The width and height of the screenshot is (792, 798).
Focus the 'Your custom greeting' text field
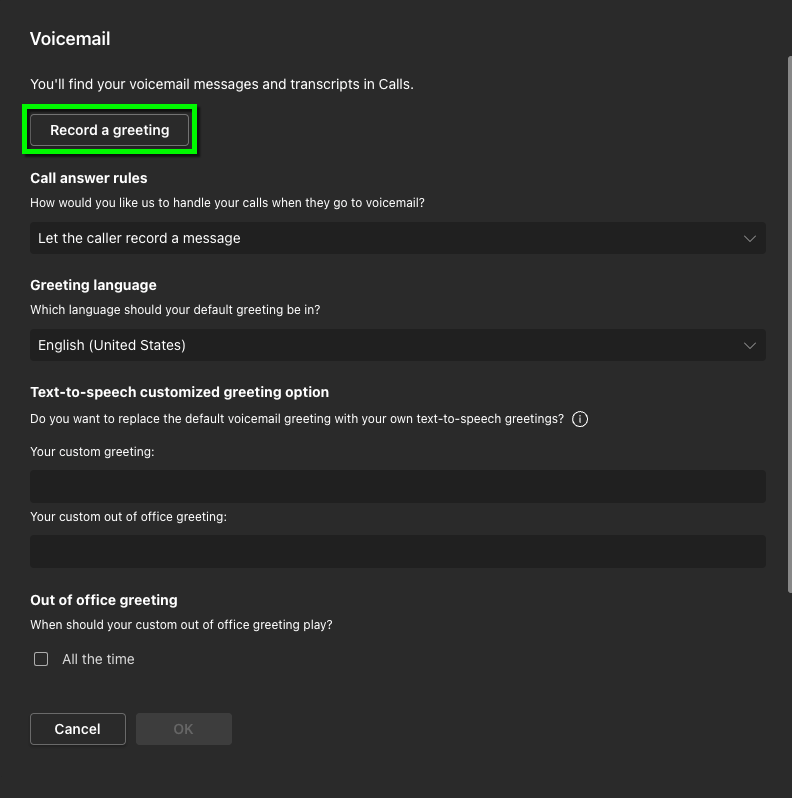[398, 487]
